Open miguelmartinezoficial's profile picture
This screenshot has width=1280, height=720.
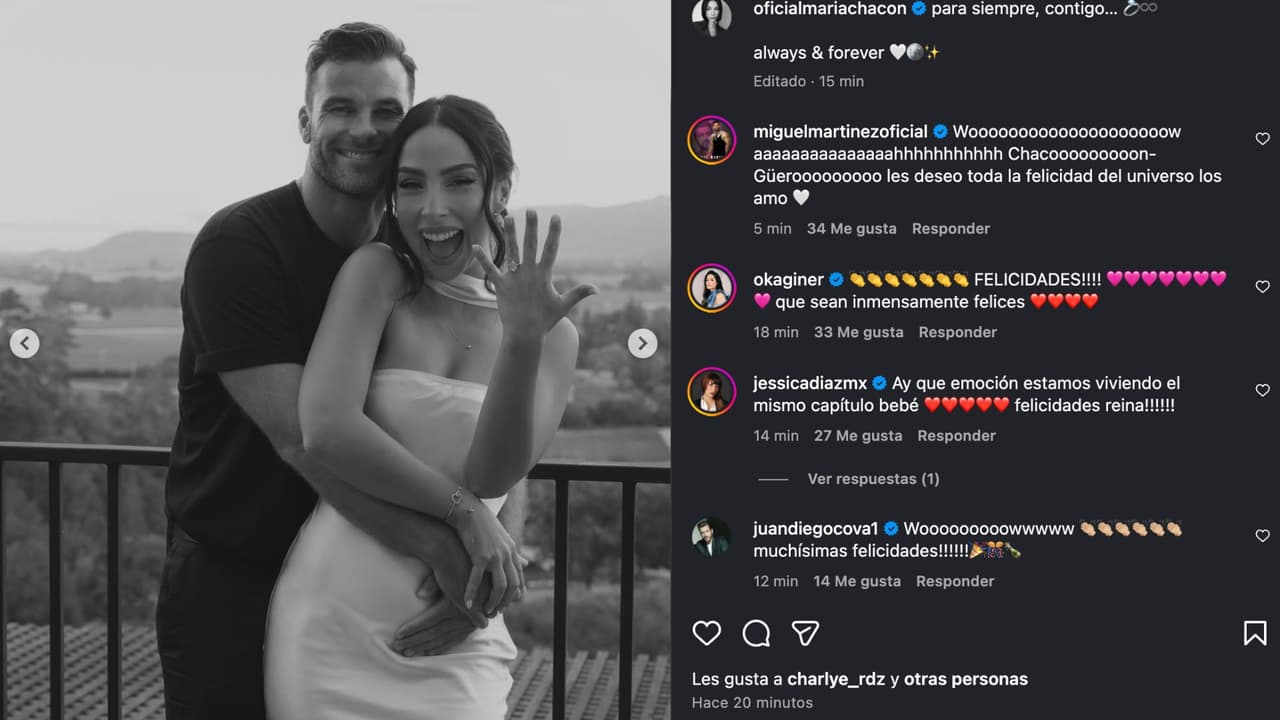[x=712, y=140]
